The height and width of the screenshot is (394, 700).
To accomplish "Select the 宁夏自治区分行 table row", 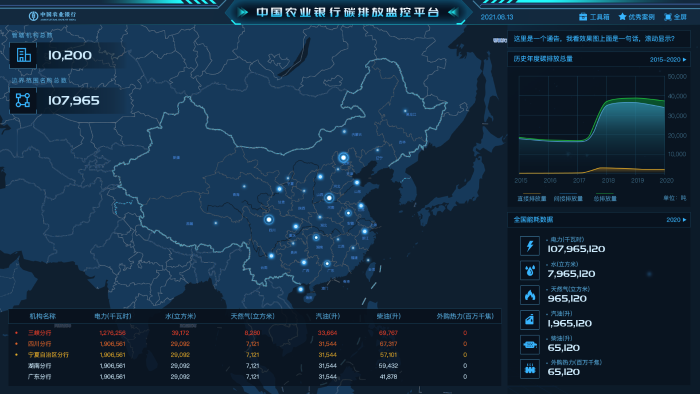I will [x=254, y=355].
